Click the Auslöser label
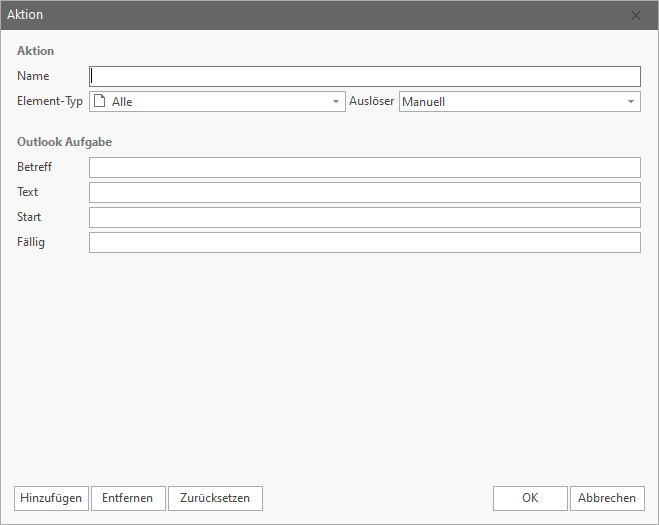Screen dimensions: 659x525 pyautogui.click(x=371, y=101)
